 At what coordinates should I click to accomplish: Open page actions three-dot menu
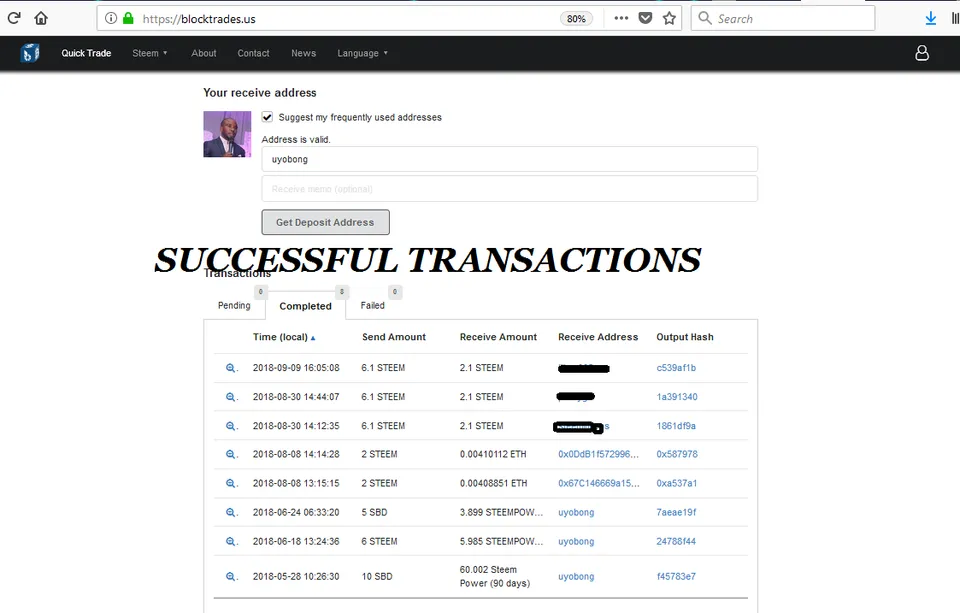(621, 18)
